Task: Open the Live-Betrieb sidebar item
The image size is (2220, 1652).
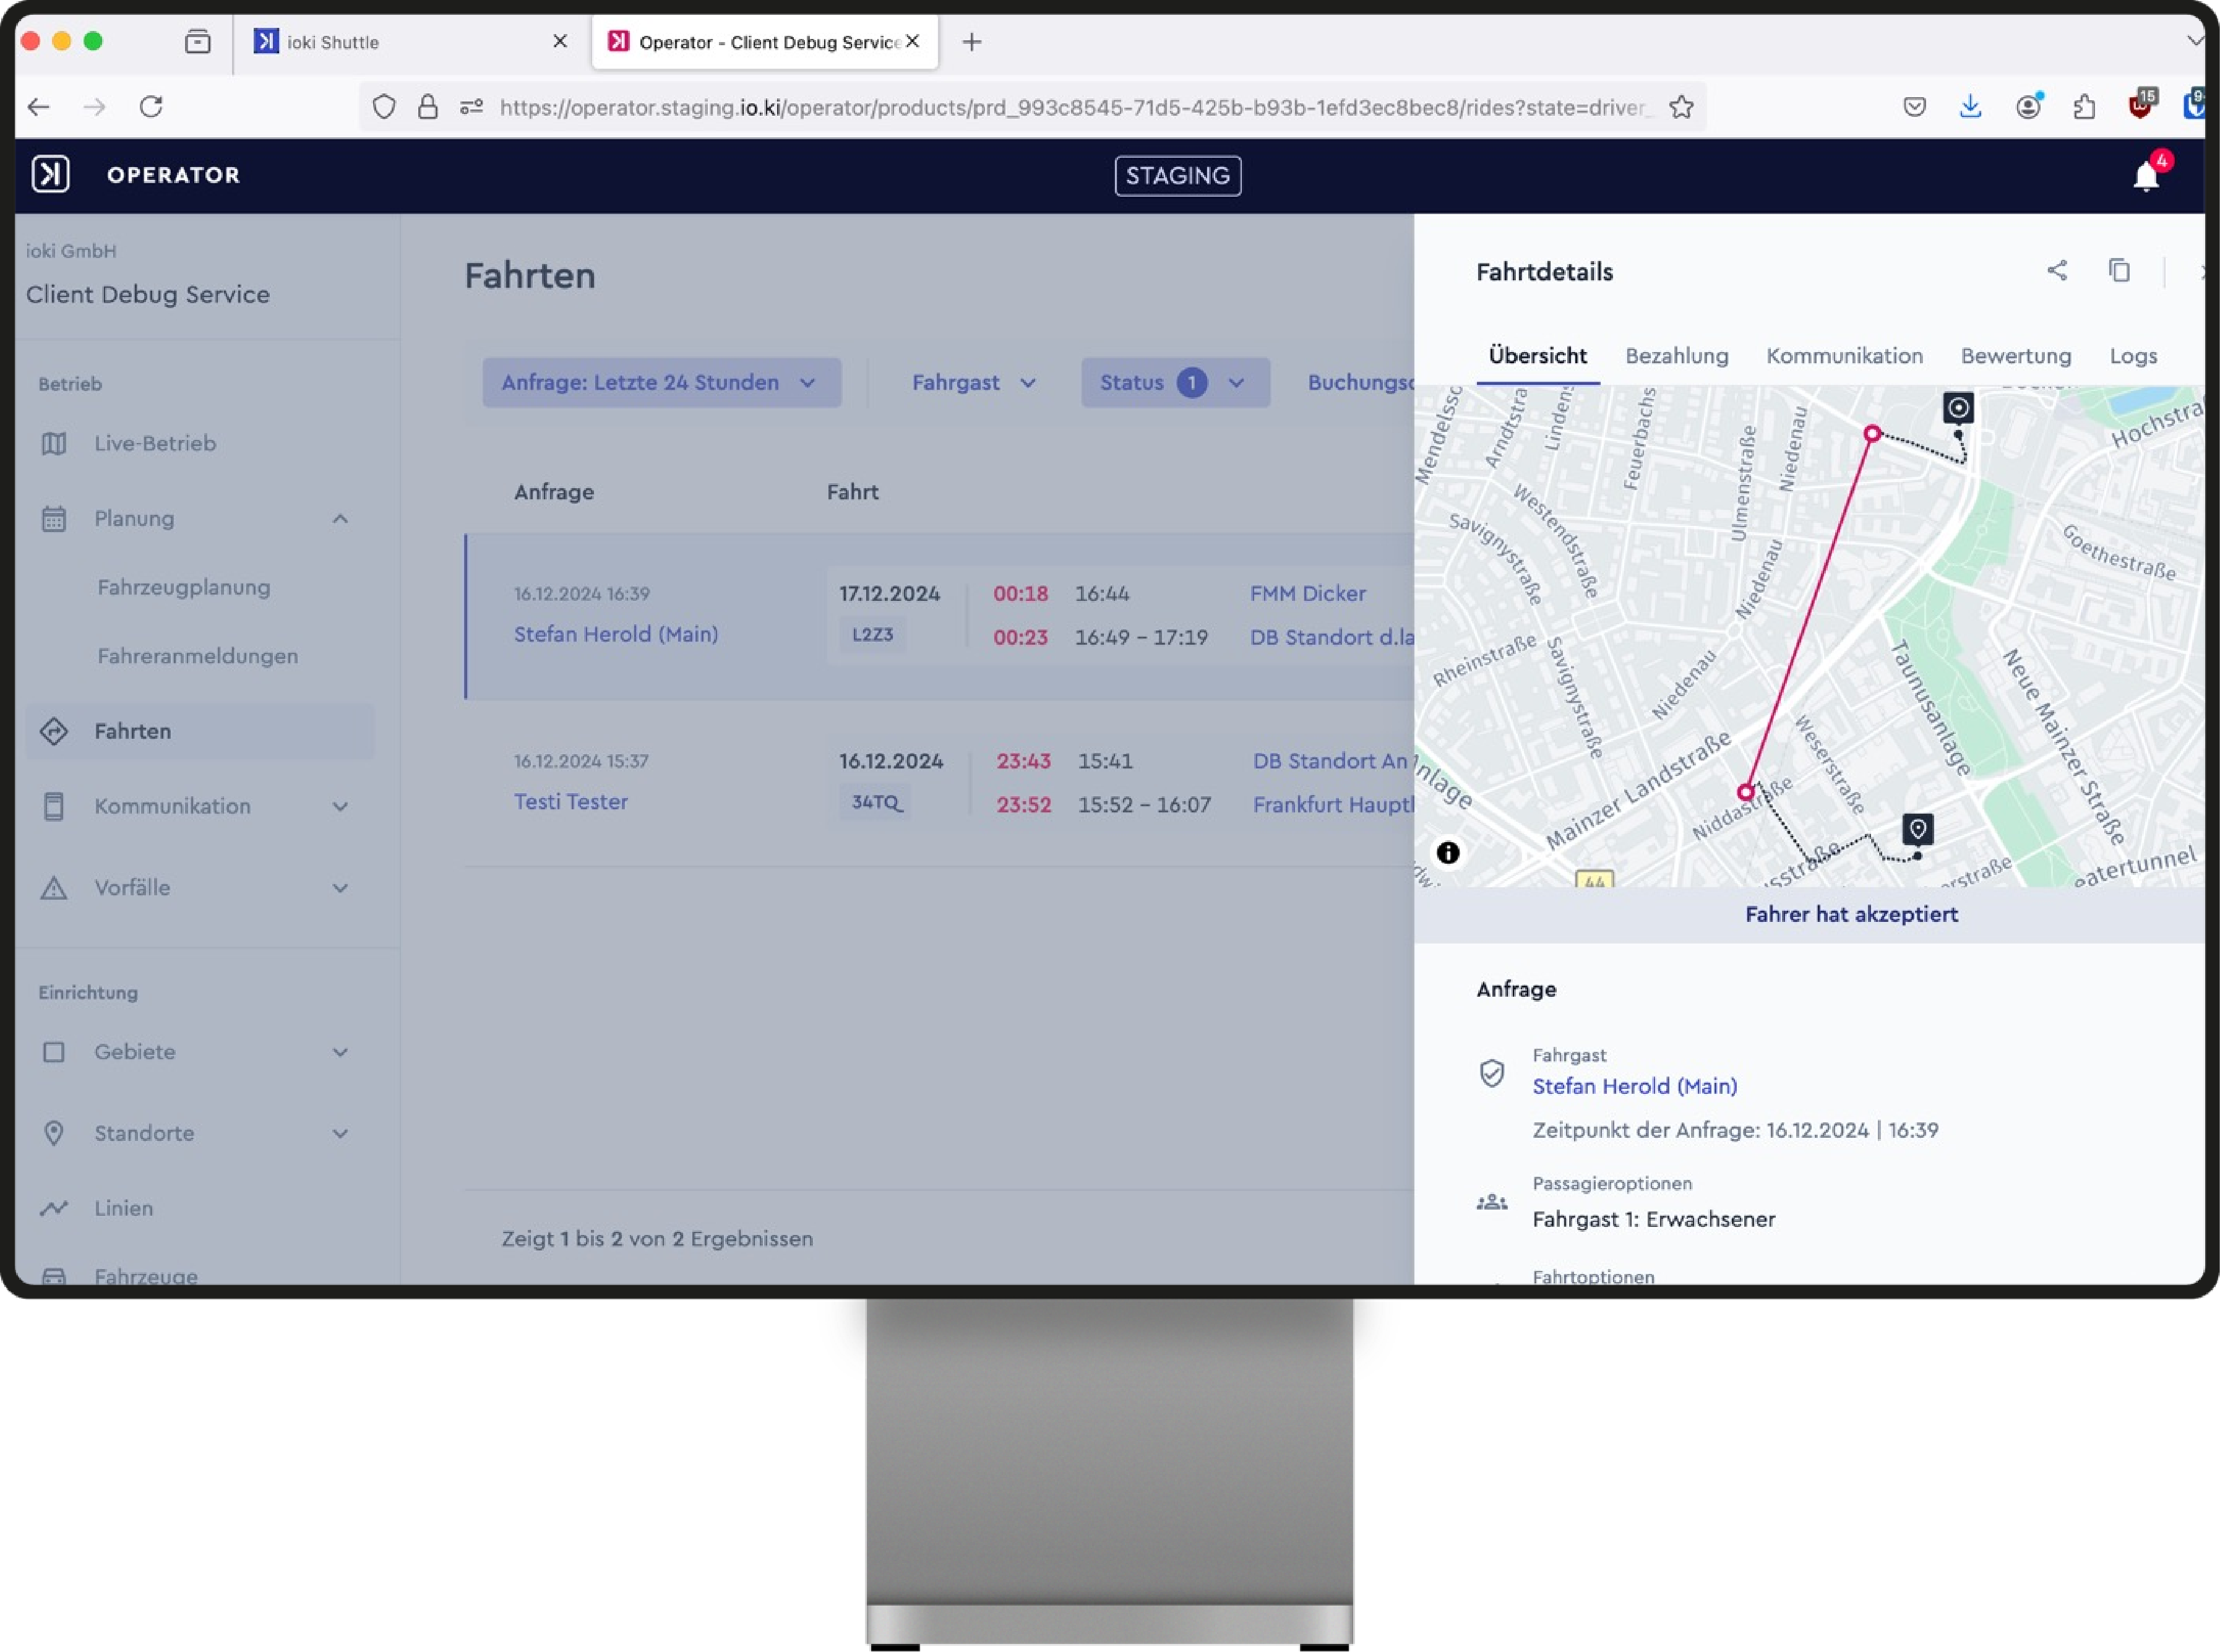Action: [155, 443]
